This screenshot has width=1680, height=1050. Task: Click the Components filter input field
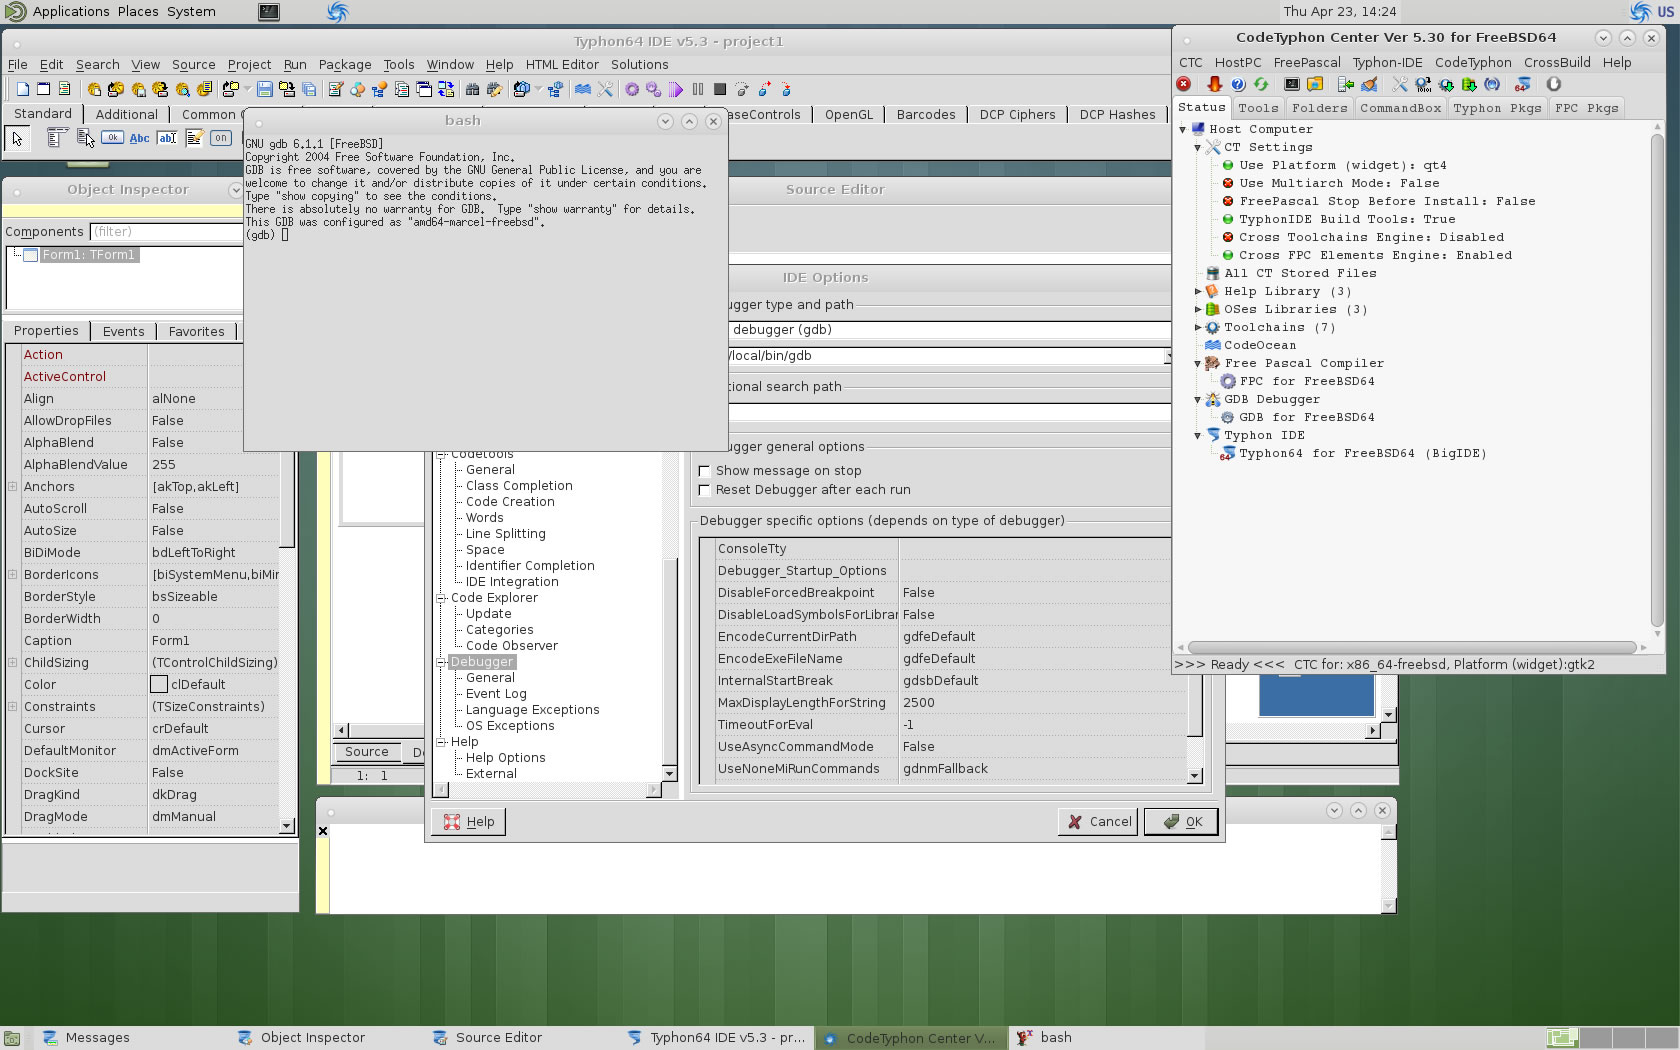click(x=166, y=232)
